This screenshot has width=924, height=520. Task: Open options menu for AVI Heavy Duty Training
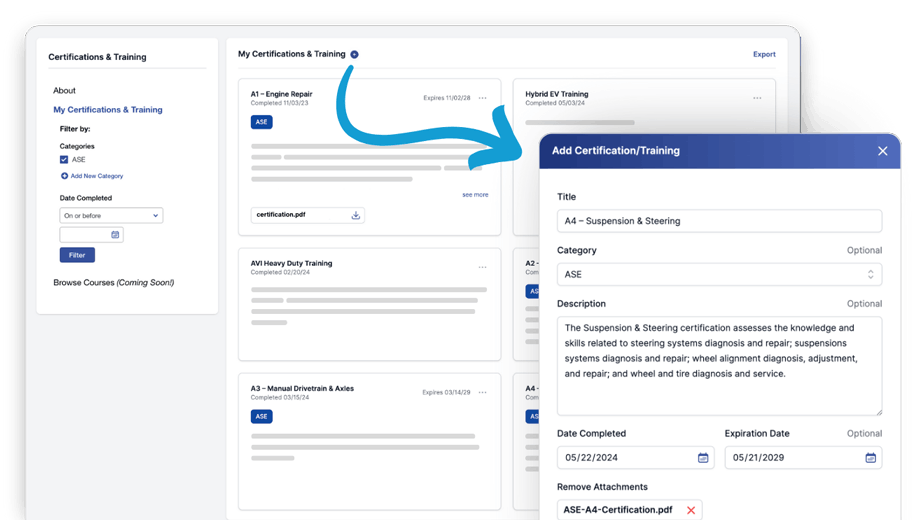pos(483,267)
